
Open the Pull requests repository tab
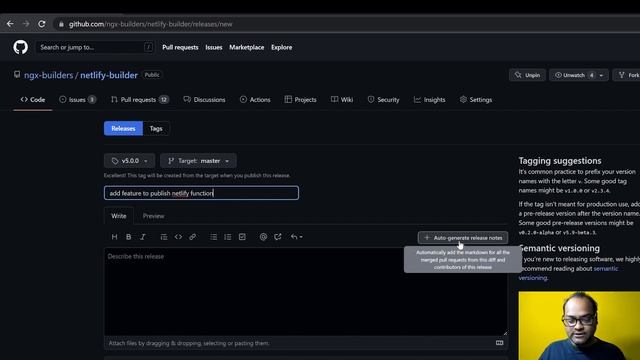[140, 100]
